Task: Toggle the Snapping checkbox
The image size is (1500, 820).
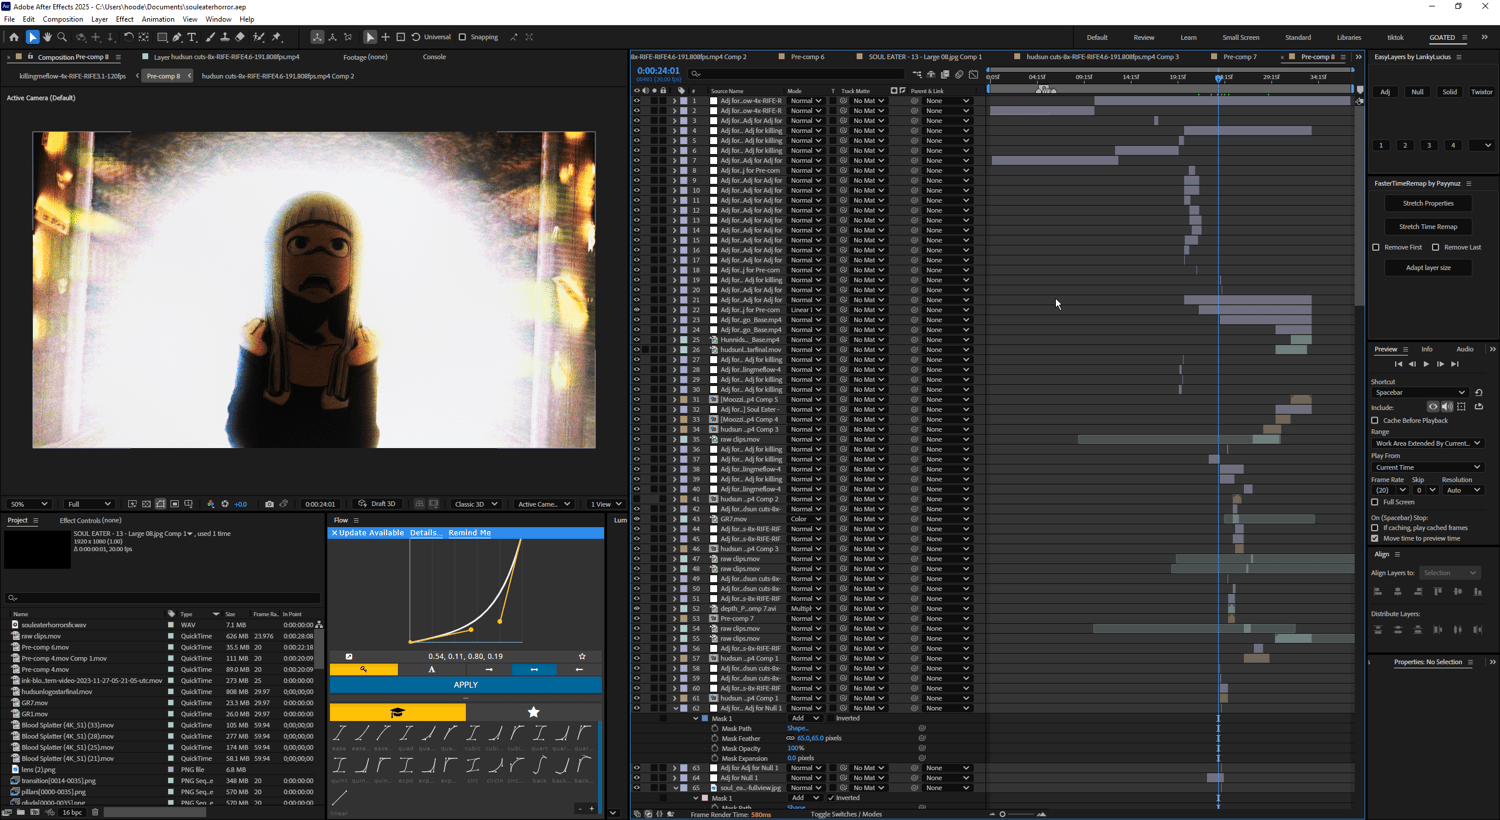Action: tap(462, 37)
